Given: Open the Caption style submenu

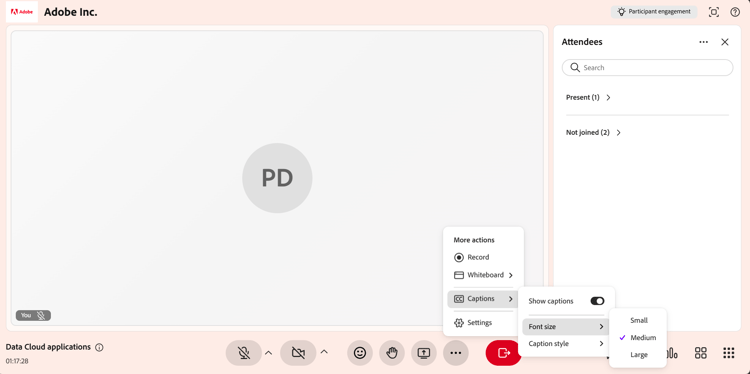Looking at the screenshot, I should [566, 343].
